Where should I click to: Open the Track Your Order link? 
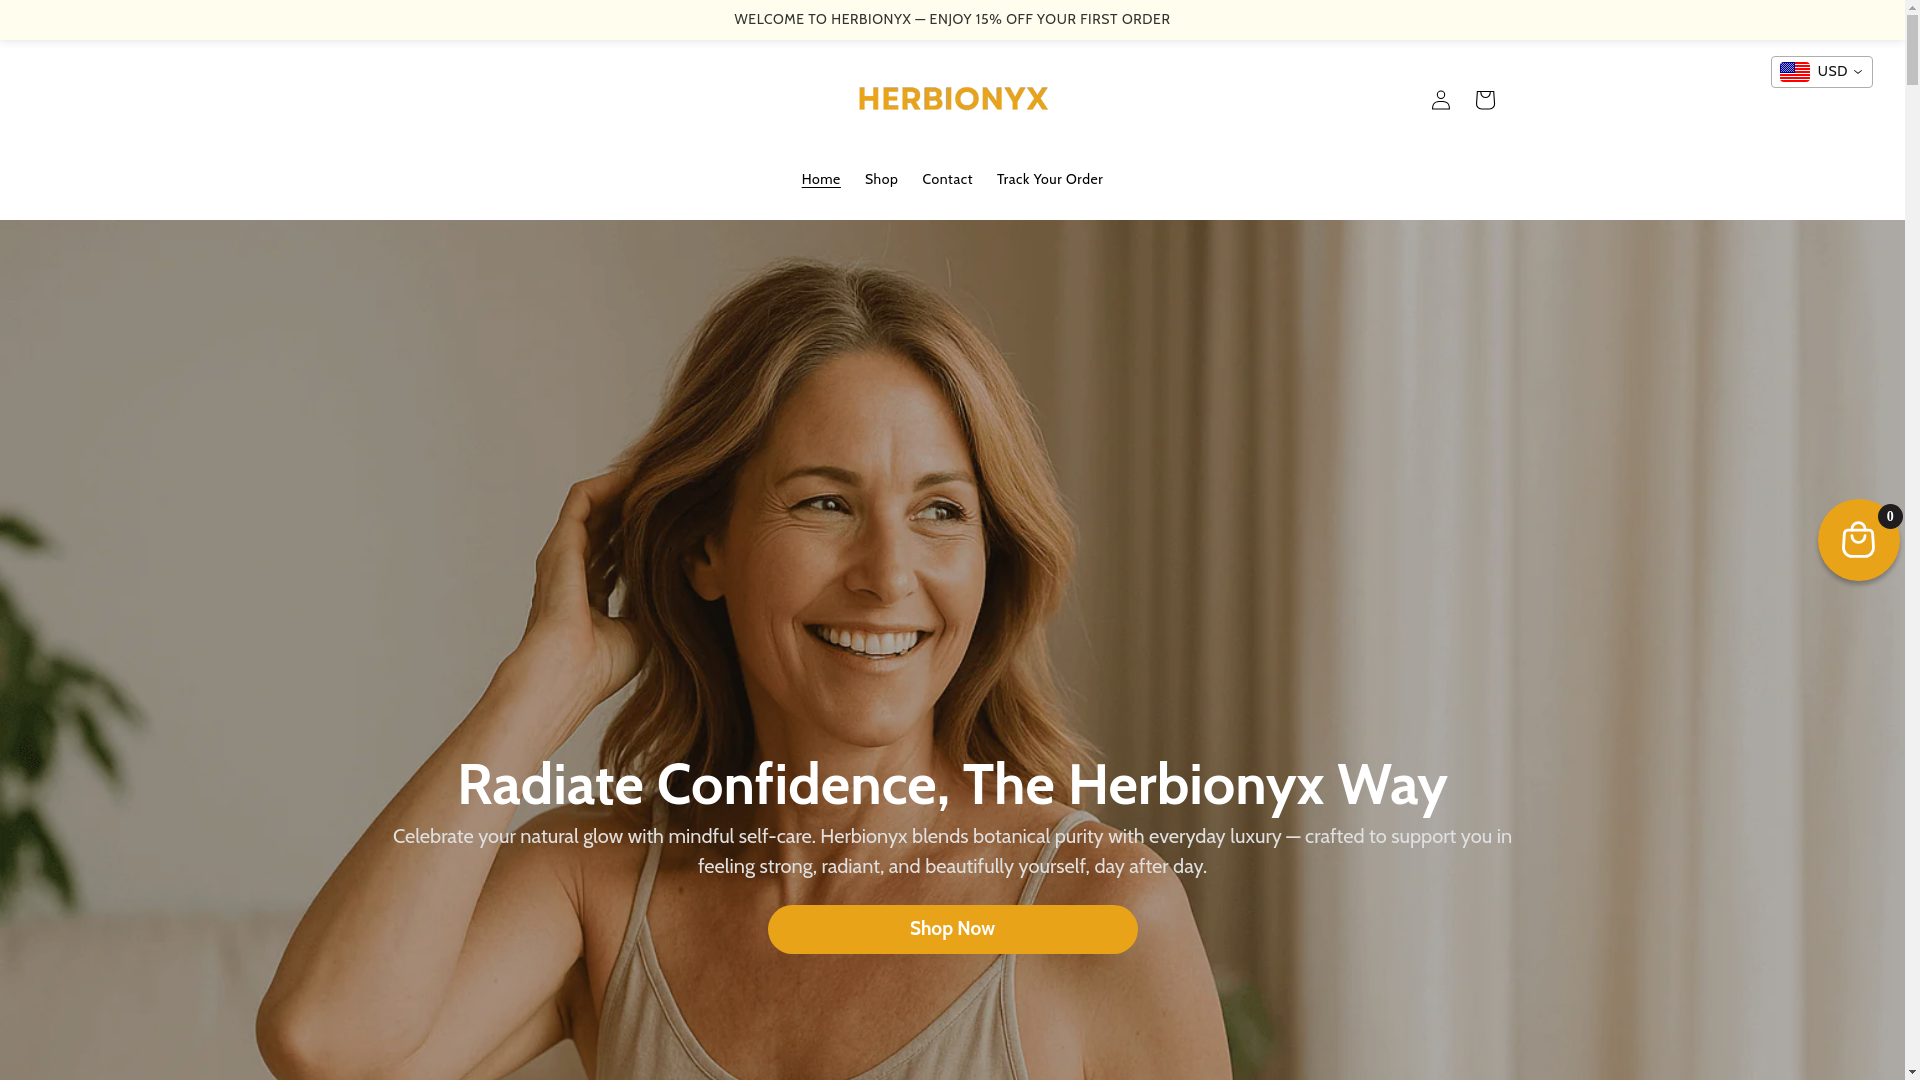(1050, 179)
